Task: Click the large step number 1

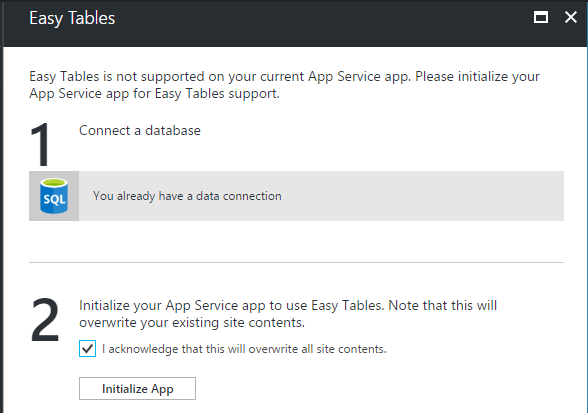Action: click(x=40, y=144)
